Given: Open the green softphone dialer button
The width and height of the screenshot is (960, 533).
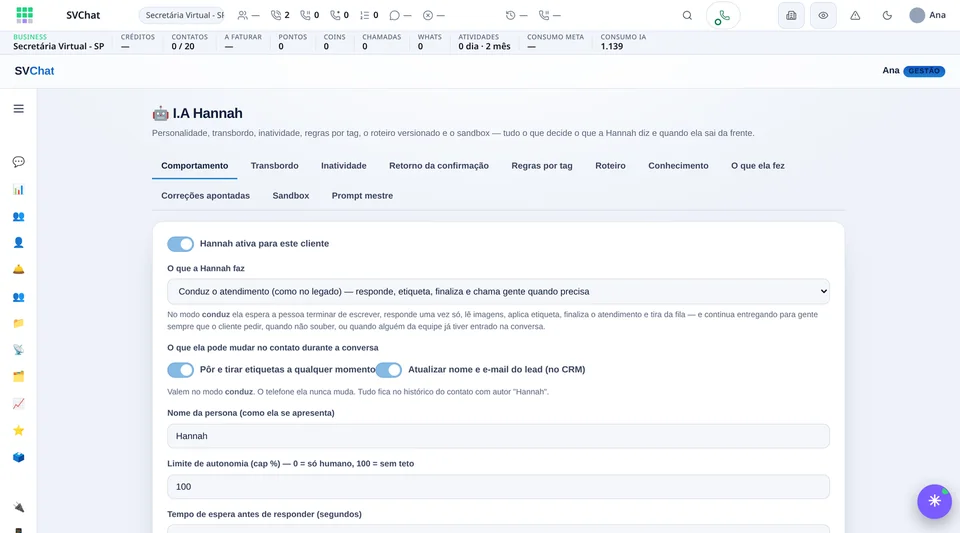Looking at the screenshot, I should (722, 16).
